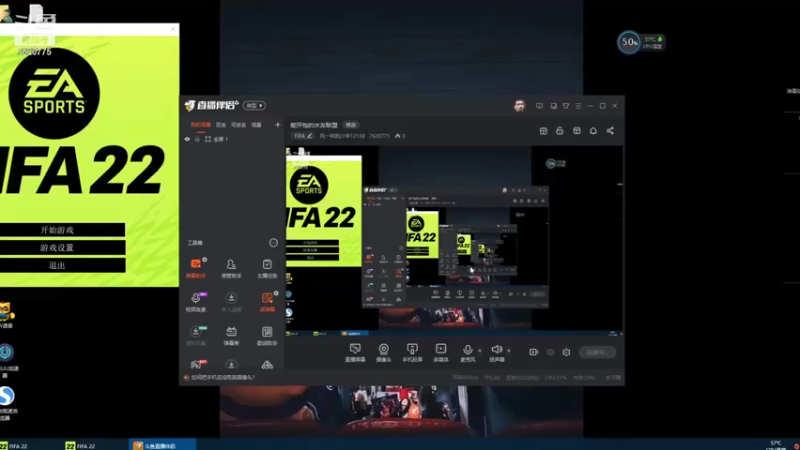This screenshot has height=450, width=800.
Task: Select the 全屏 1 source row
Action: click(232, 139)
